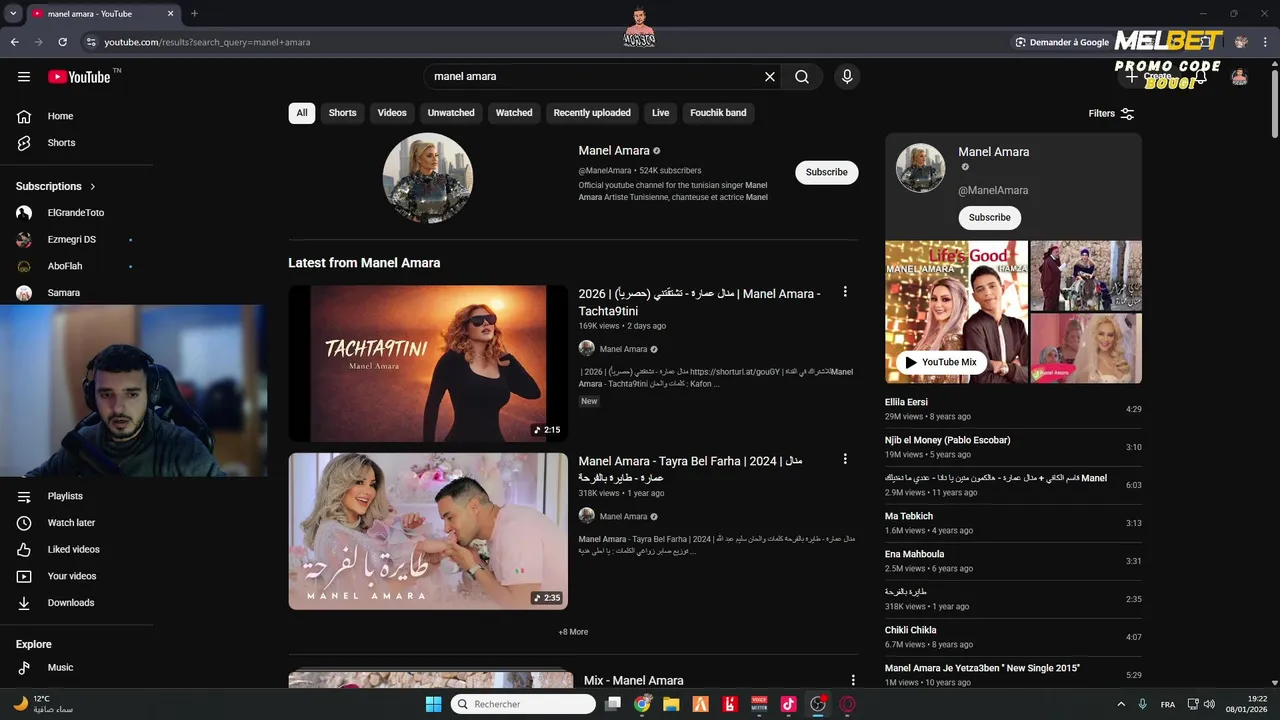1280x720 pixels.
Task: Open more options for Tachta9tini video
Action: (x=845, y=292)
